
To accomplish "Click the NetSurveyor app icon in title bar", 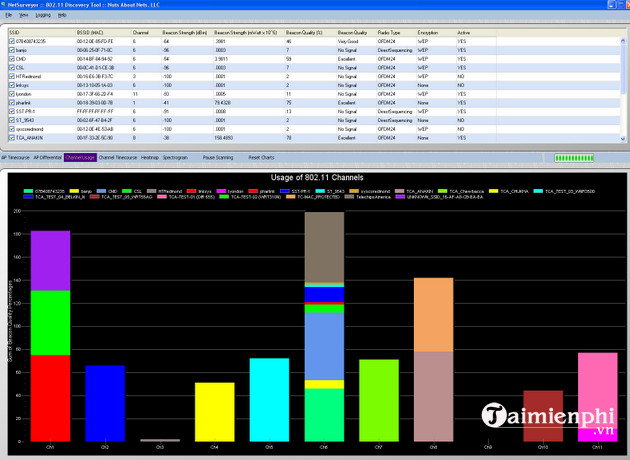I will pyautogui.click(x=4, y=5).
